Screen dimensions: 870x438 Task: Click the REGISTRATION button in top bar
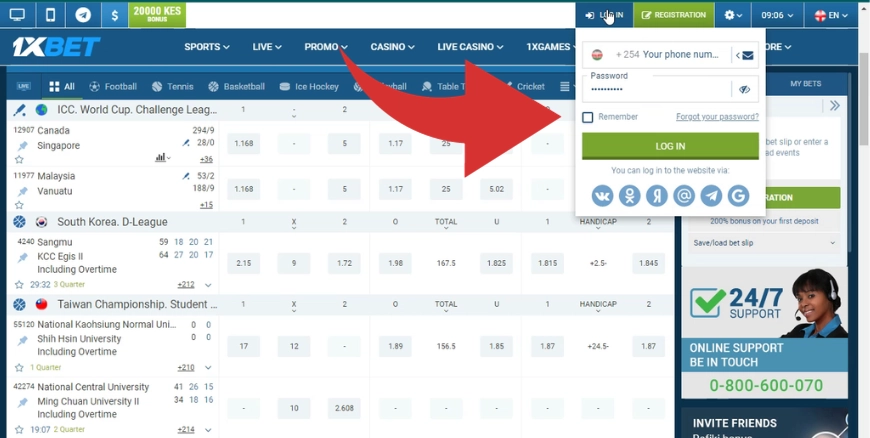tap(674, 15)
